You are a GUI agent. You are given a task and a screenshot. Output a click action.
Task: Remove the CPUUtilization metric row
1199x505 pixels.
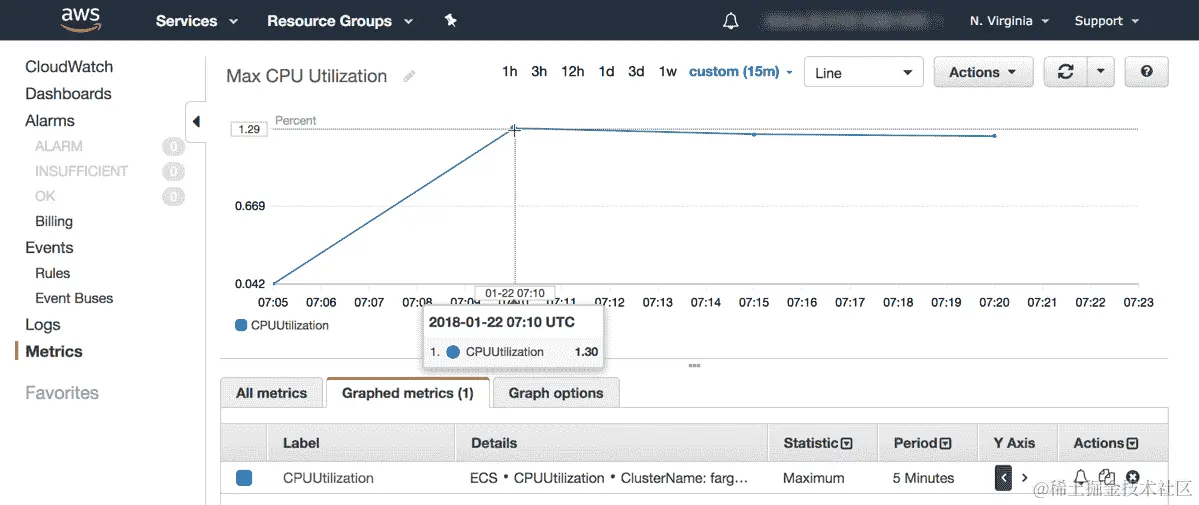(1132, 477)
